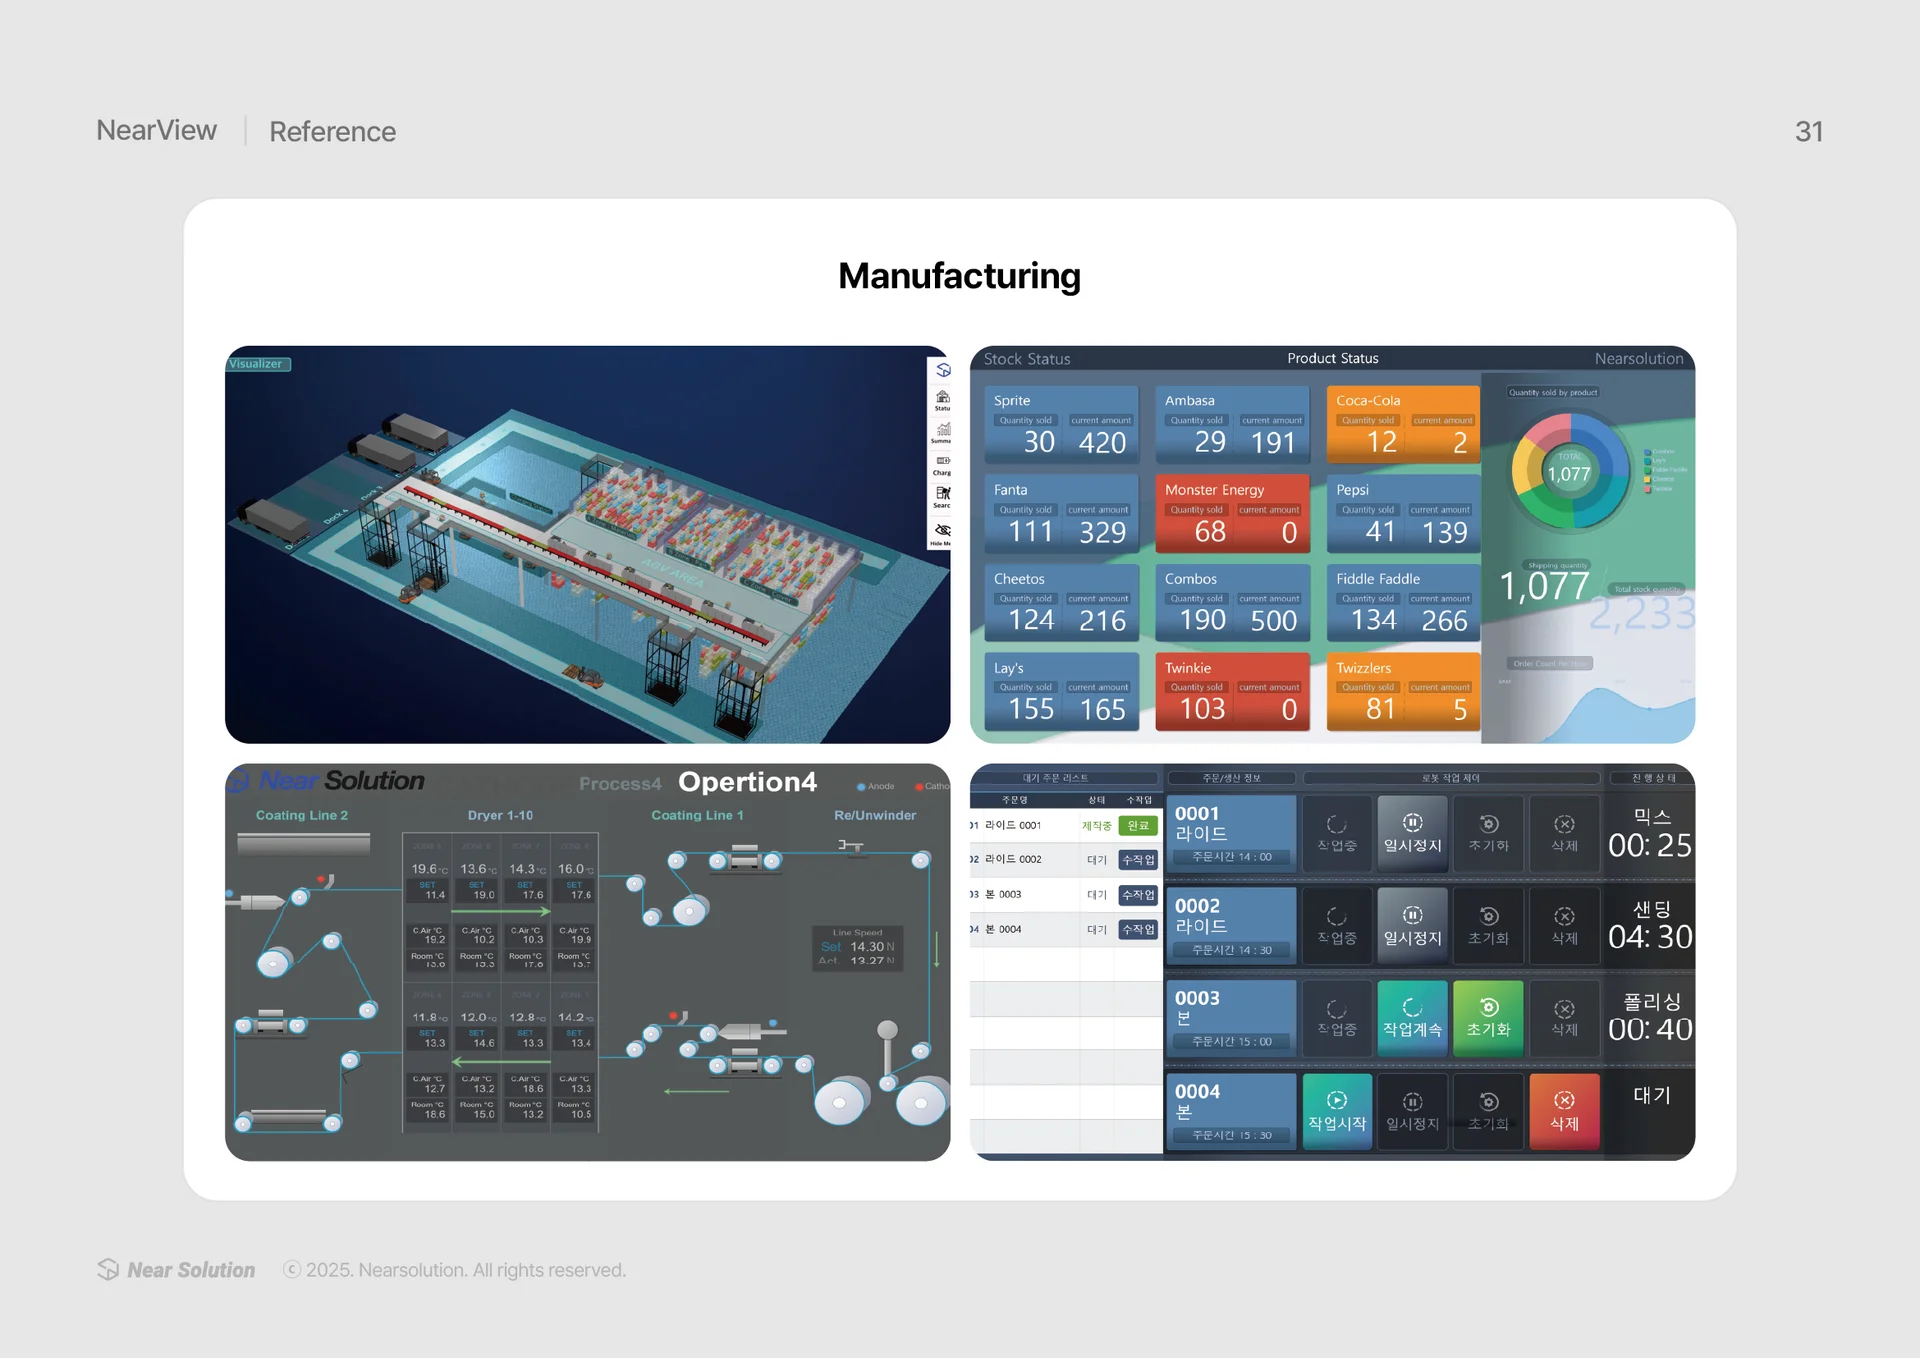
Task: Click the Search sidebar icon
Action: point(942,496)
